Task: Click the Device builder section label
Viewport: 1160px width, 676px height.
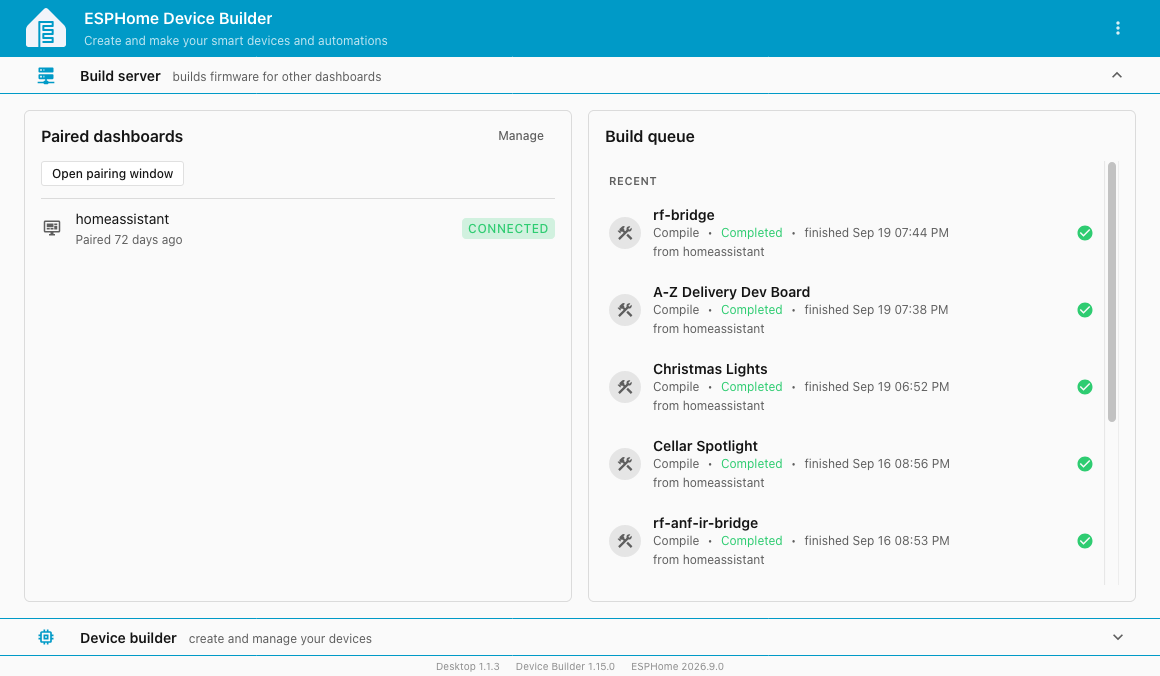Action: [x=128, y=638]
